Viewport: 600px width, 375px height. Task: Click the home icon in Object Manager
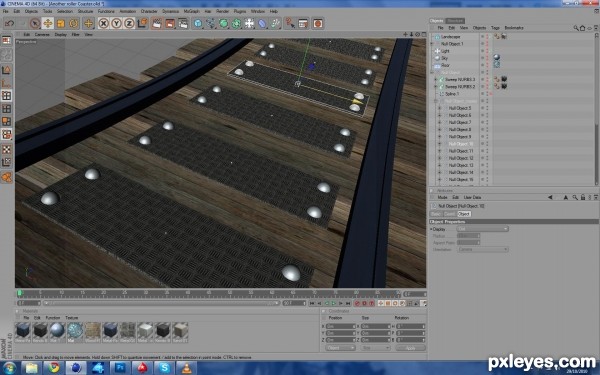tap(582, 28)
